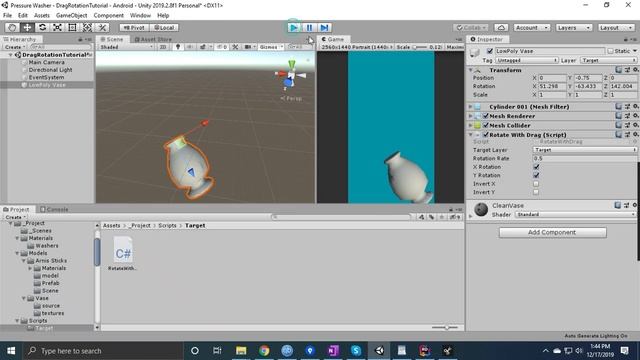
Task: Expand Cylinder 001 Mesh Filter component
Action: click(471, 107)
